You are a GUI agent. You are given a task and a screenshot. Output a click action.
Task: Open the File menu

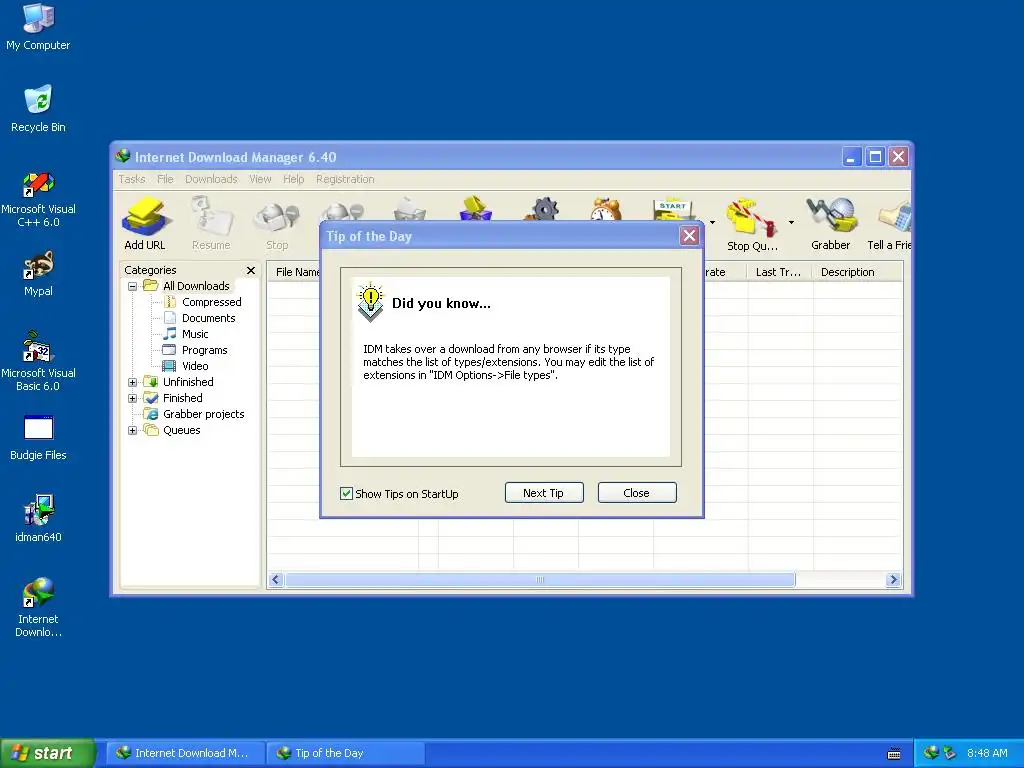[x=165, y=179]
